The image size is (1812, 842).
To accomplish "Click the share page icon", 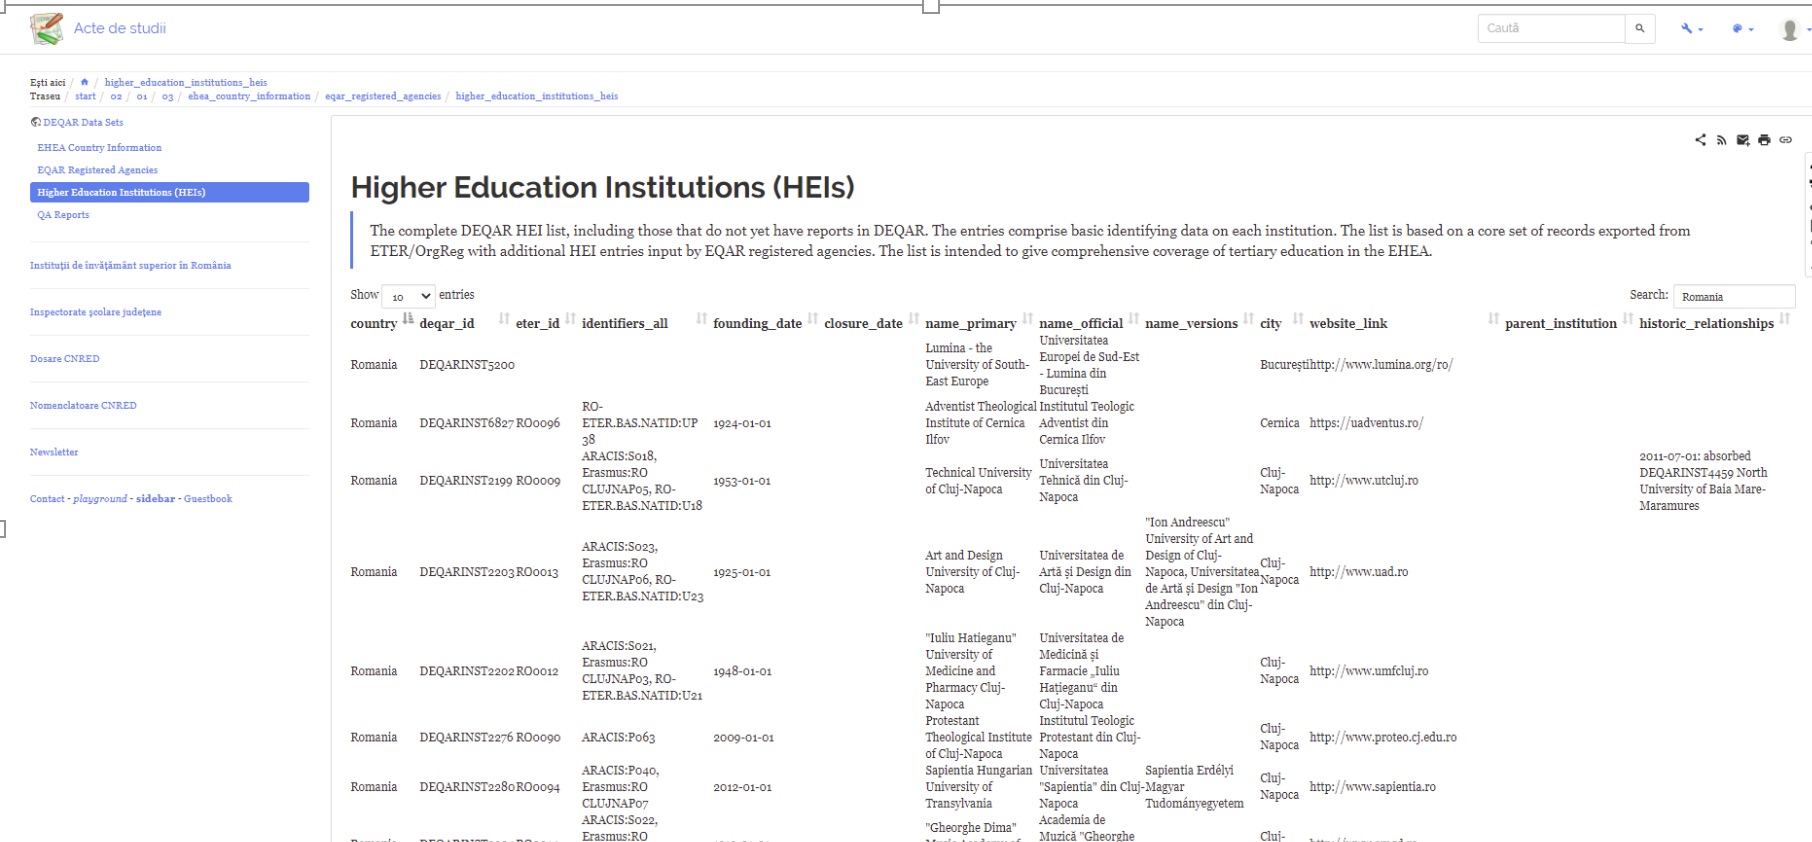I will coord(1700,140).
